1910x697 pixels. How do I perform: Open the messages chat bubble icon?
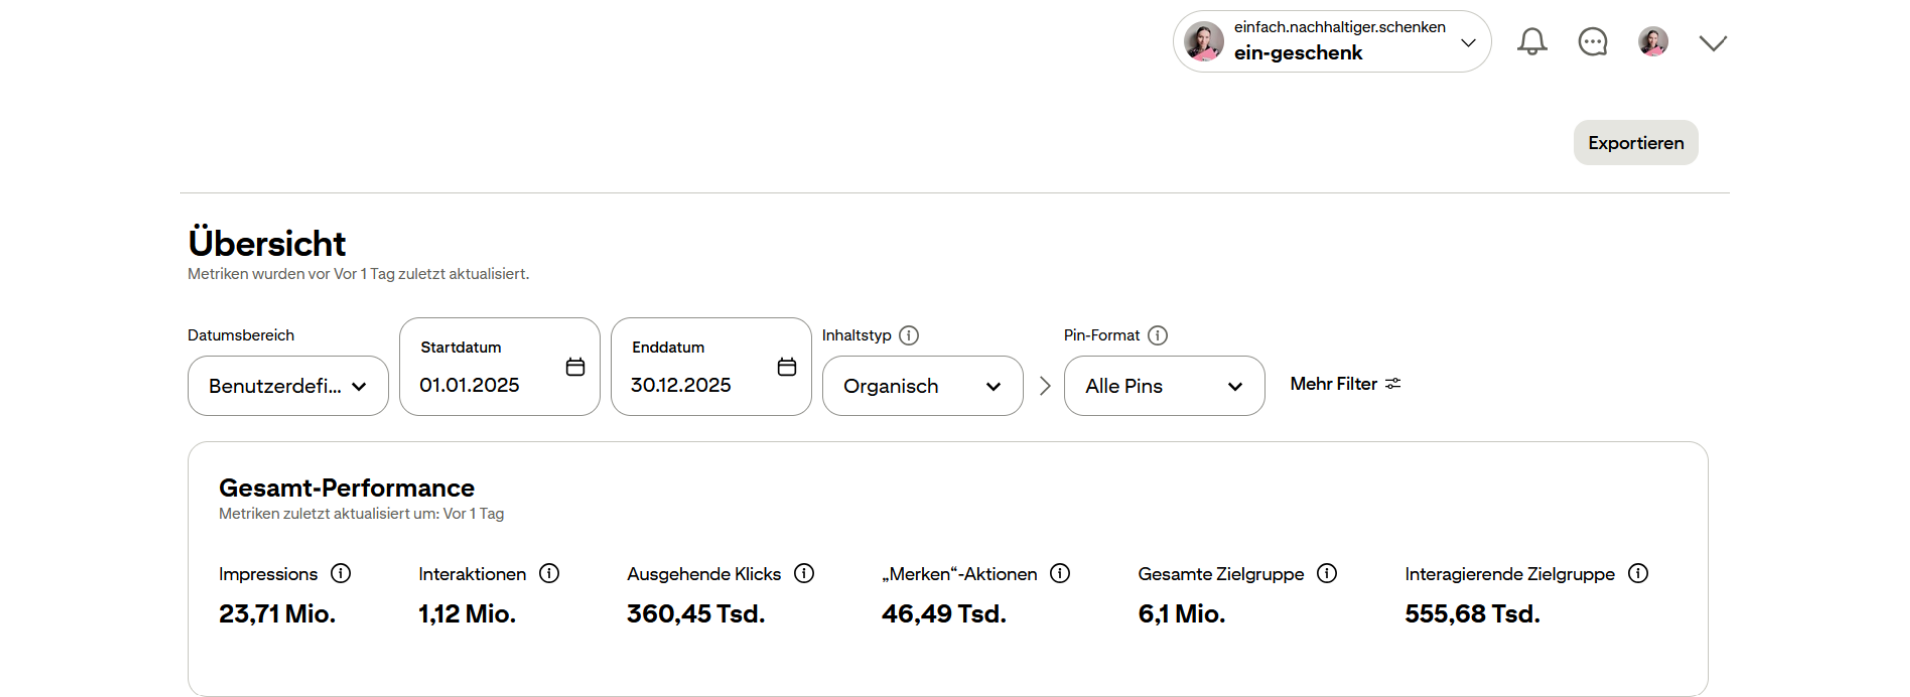[1592, 42]
